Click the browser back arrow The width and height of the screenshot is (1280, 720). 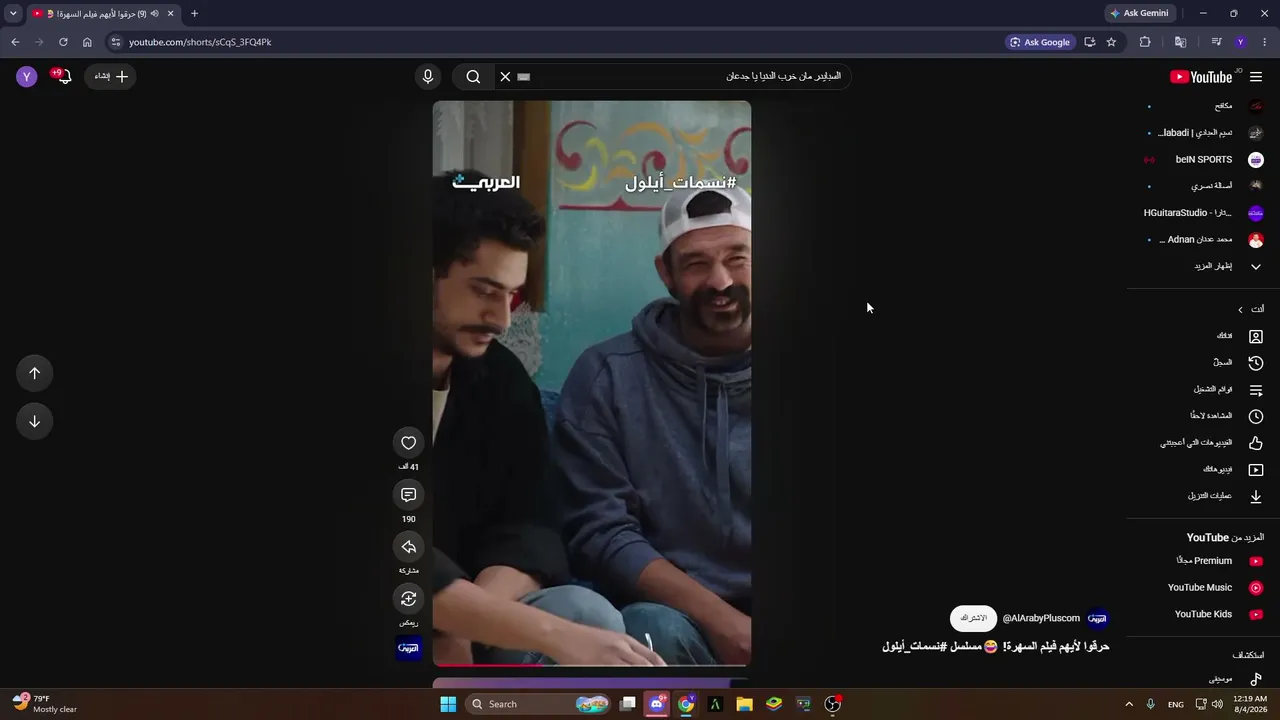coord(15,42)
